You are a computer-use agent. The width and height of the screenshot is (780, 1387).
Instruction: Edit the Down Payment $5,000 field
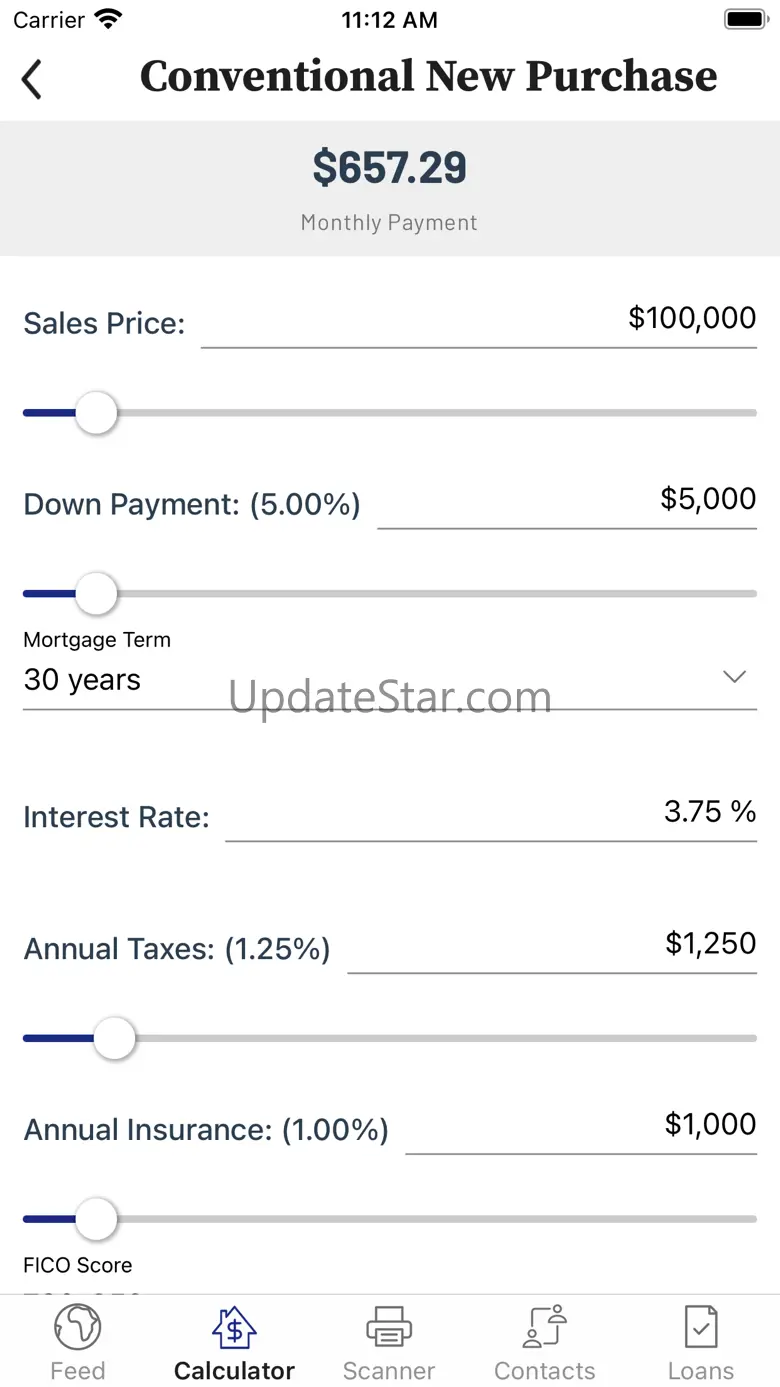point(566,500)
